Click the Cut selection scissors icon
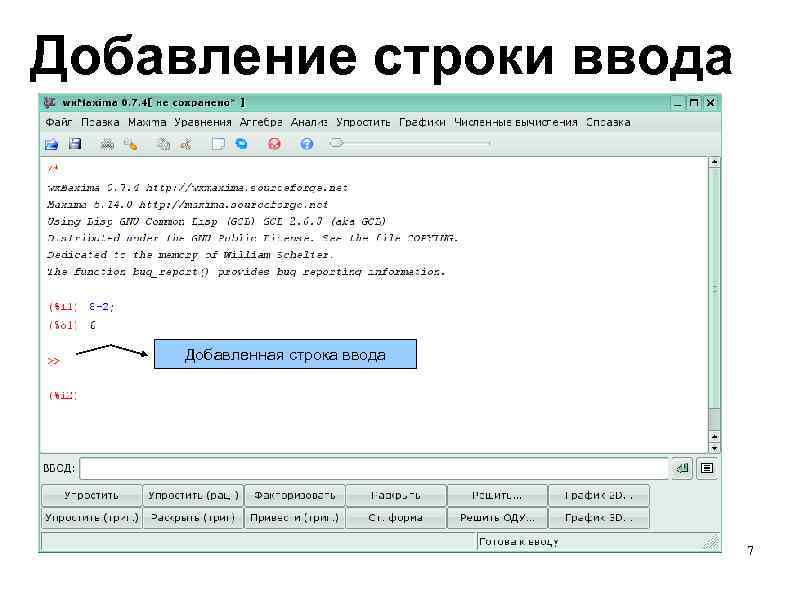The image size is (794, 595). [x=186, y=144]
